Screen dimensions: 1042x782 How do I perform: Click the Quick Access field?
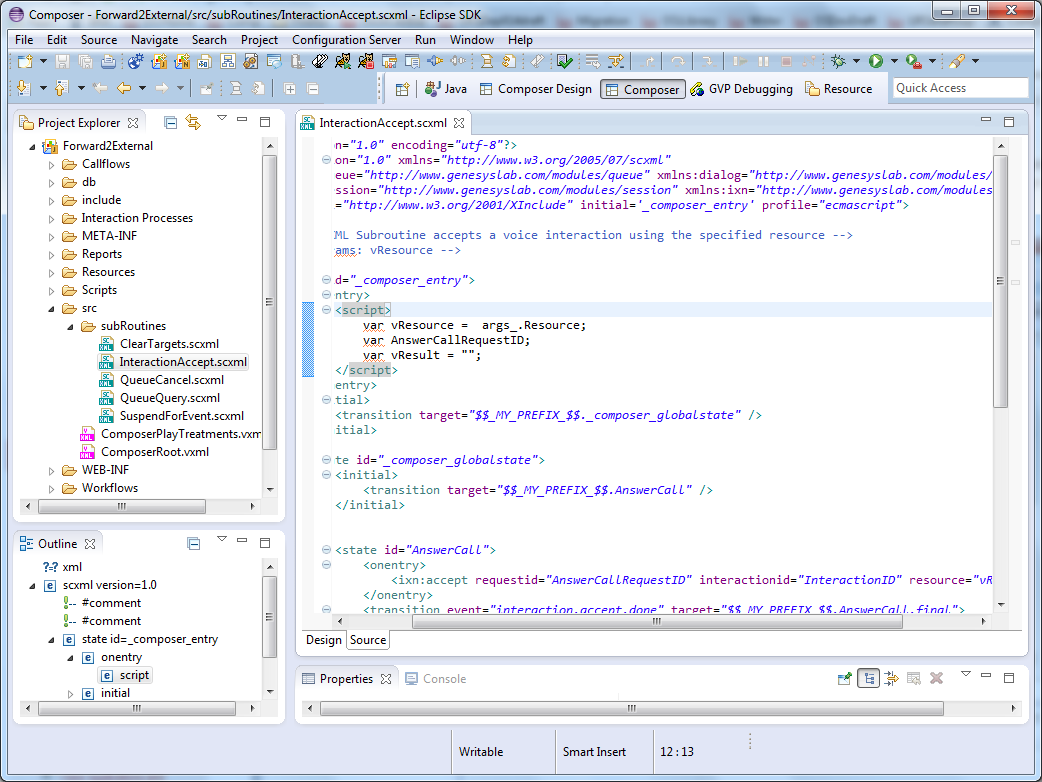point(960,88)
